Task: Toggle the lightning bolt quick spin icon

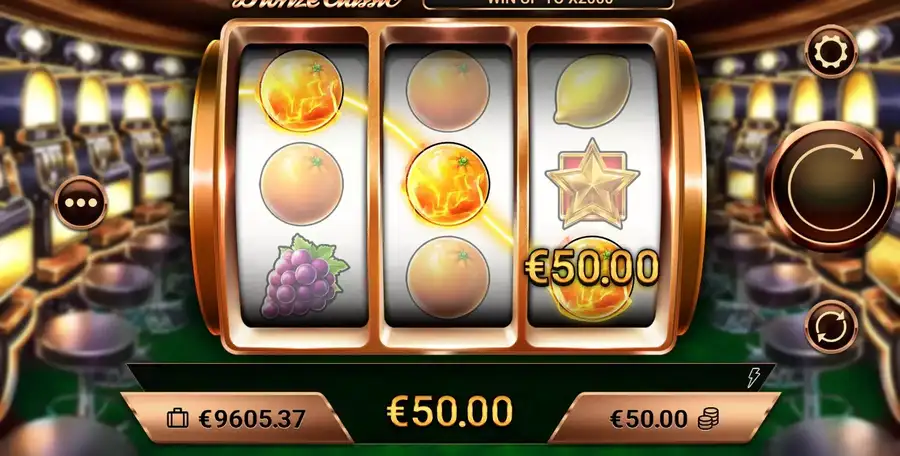Action: pyautogui.click(x=753, y=378)
